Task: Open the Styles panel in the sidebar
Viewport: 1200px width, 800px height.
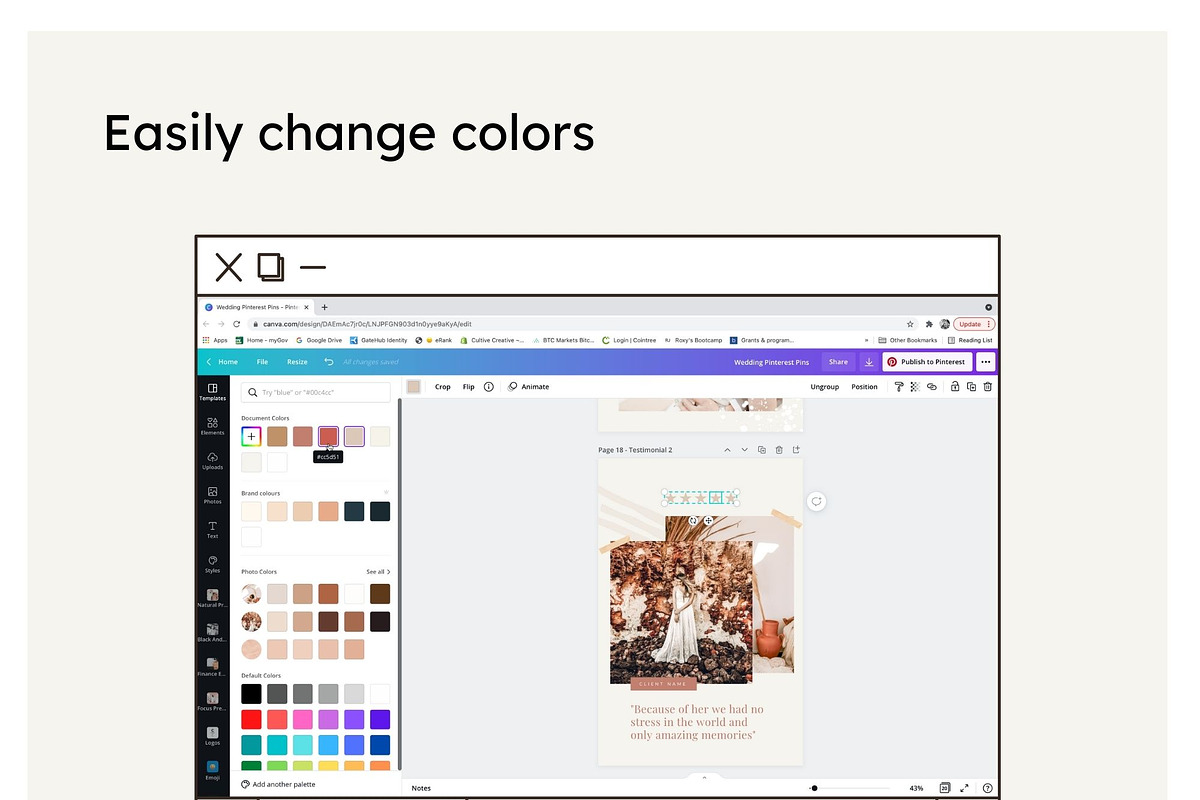Action: click(212, 564)
